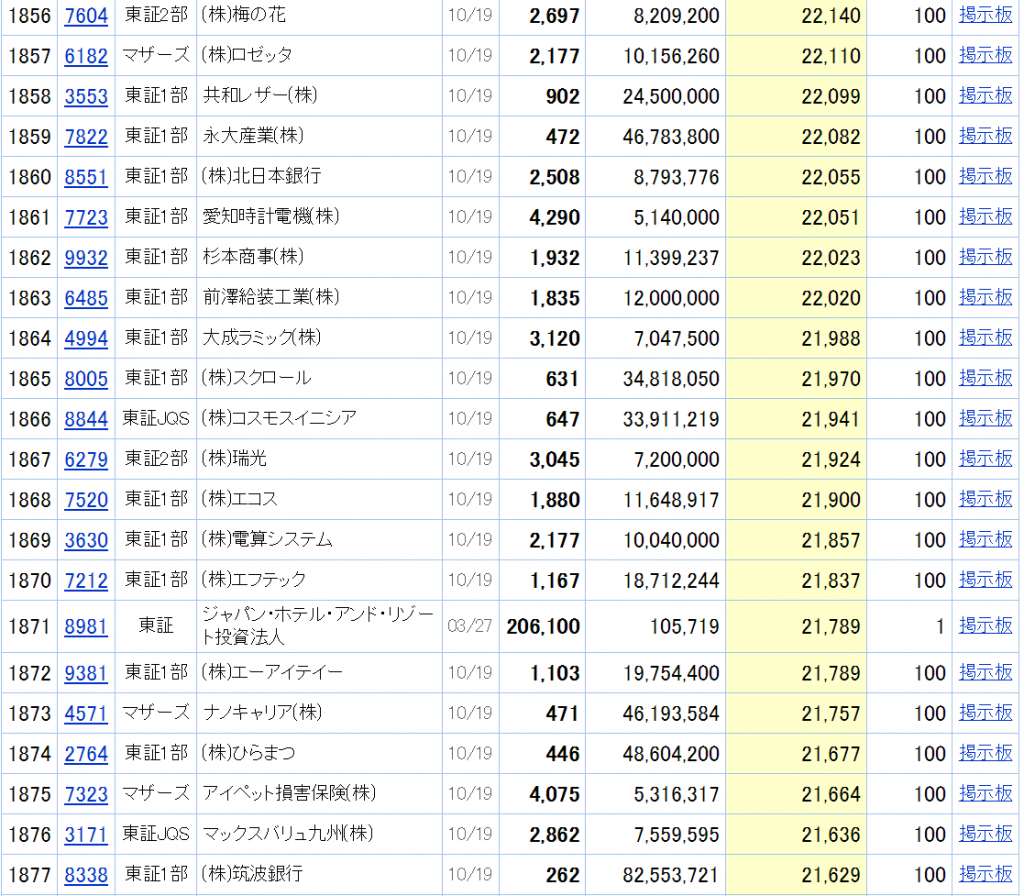Open 掲示板 link for 共和レザー(株)
Image resolution: width=1024 pixels, height=896 pixels.
(985, 95)
